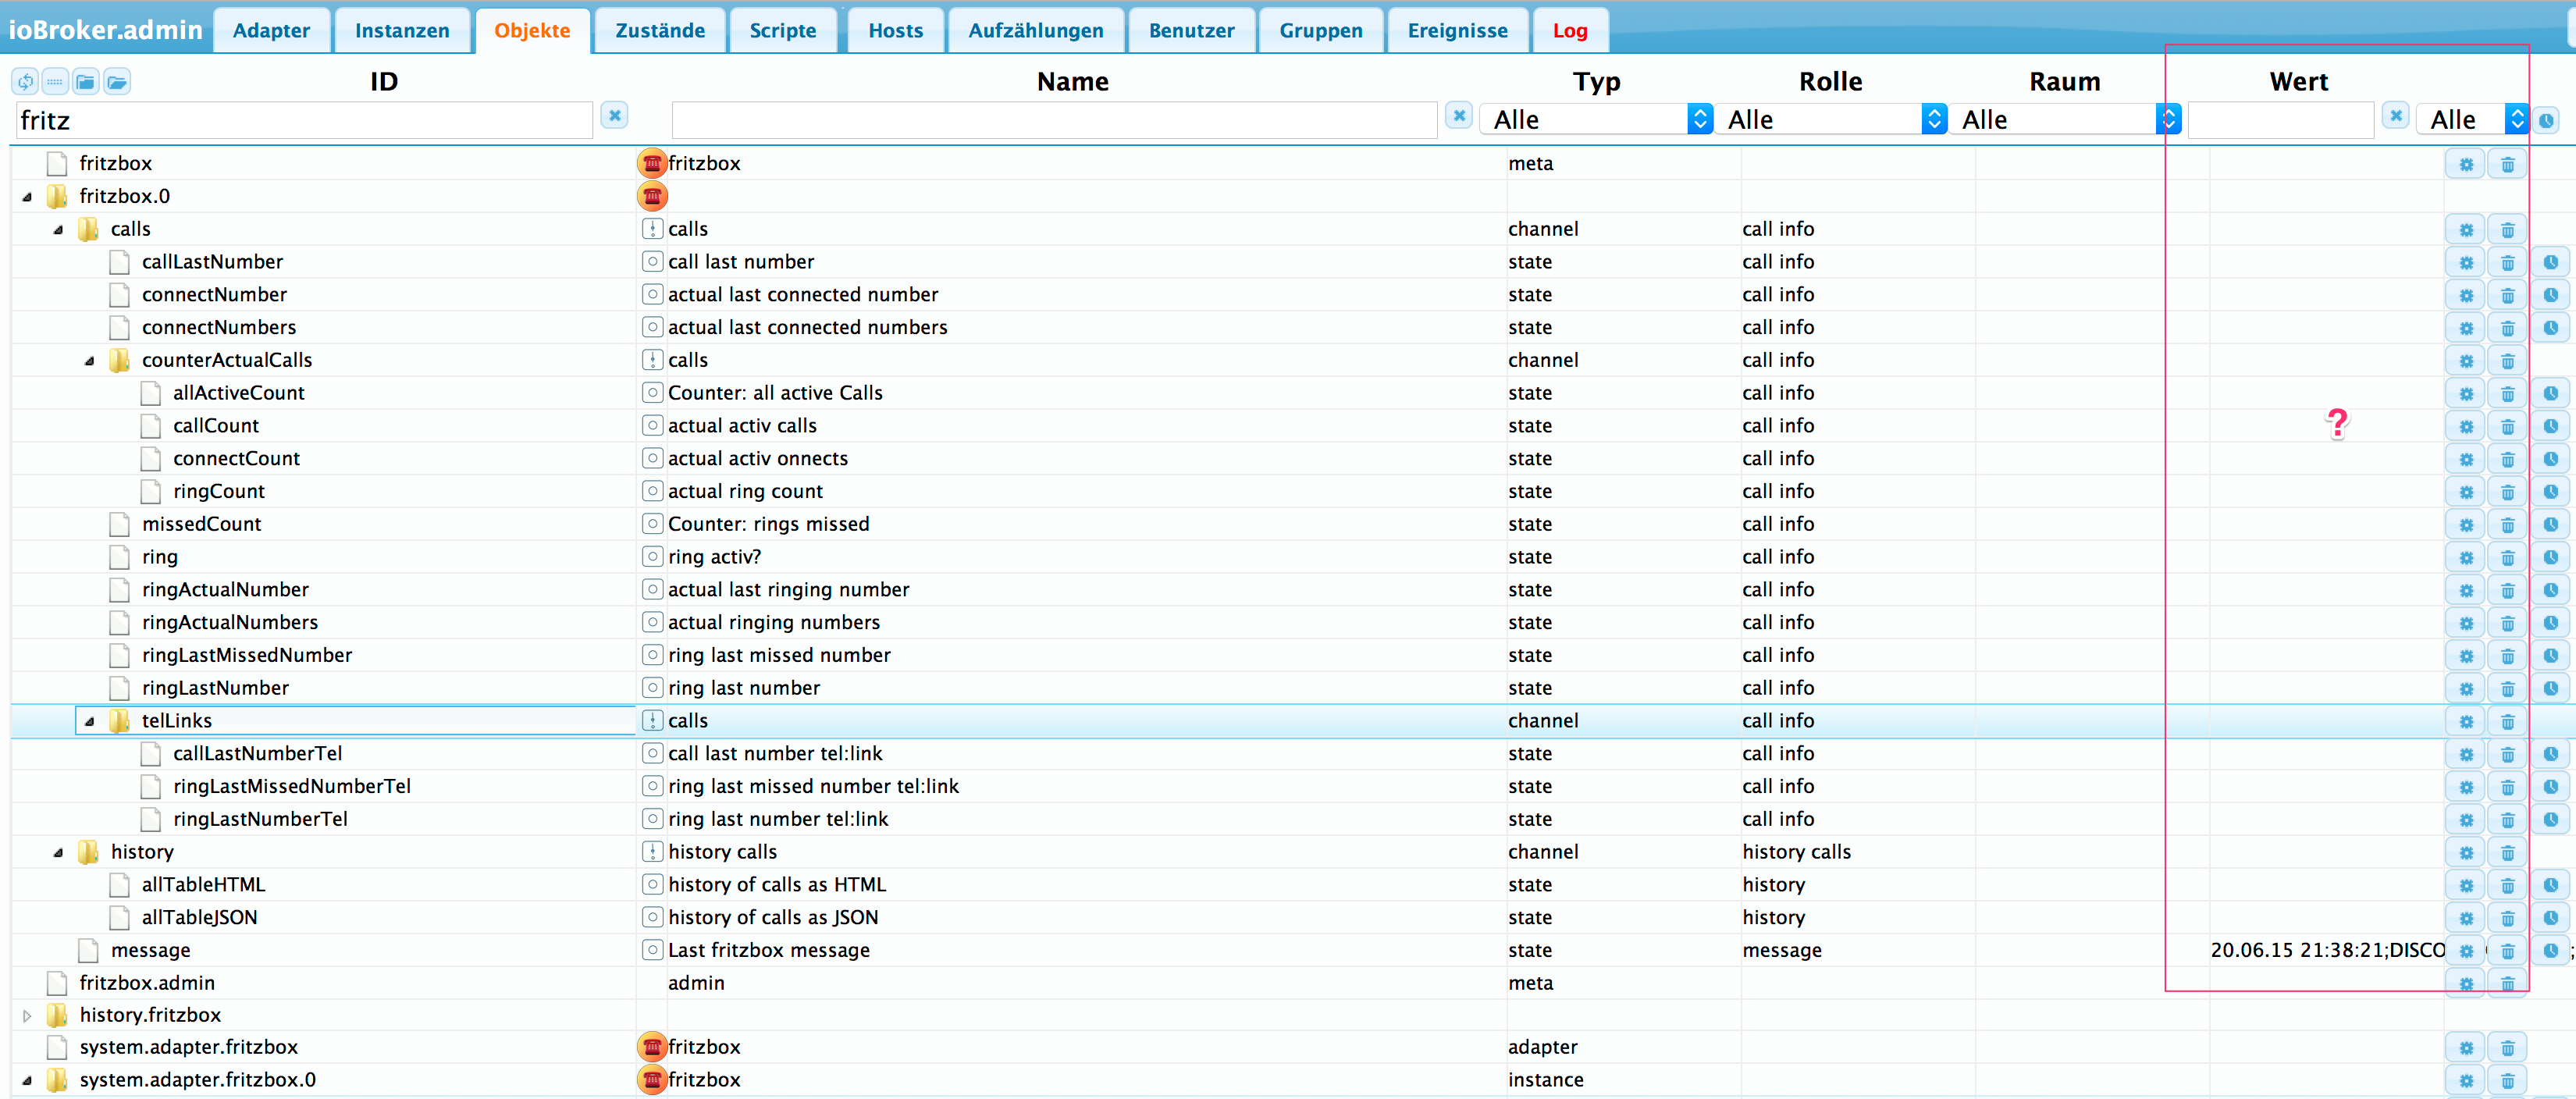Select the connectCount tree row
This screenshot has width=2576, height=1099.
pos(236,459)
